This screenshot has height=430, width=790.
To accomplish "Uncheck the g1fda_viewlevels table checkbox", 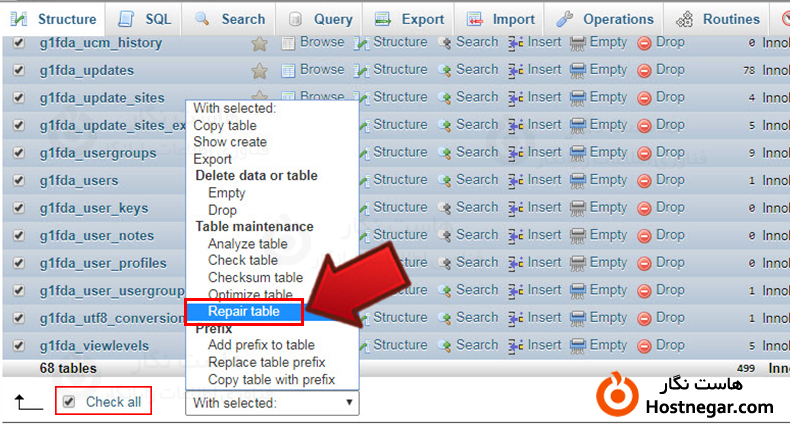I will point(20,346).
